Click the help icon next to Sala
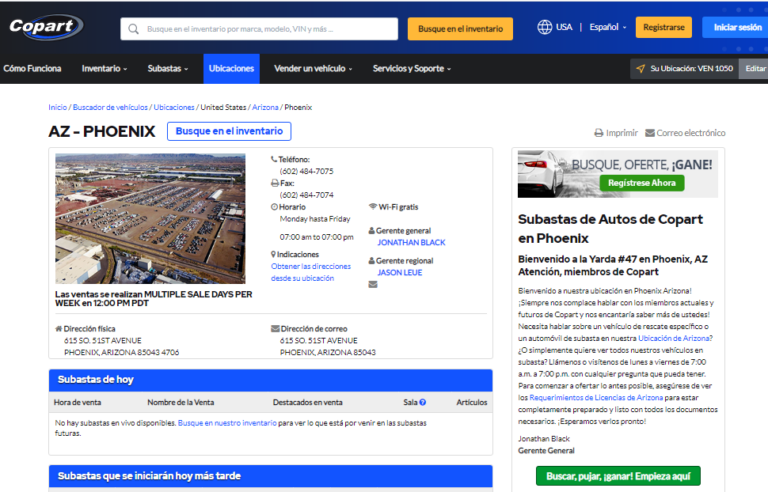Screen dimensions: 768x492 click(x=422, y=402)
